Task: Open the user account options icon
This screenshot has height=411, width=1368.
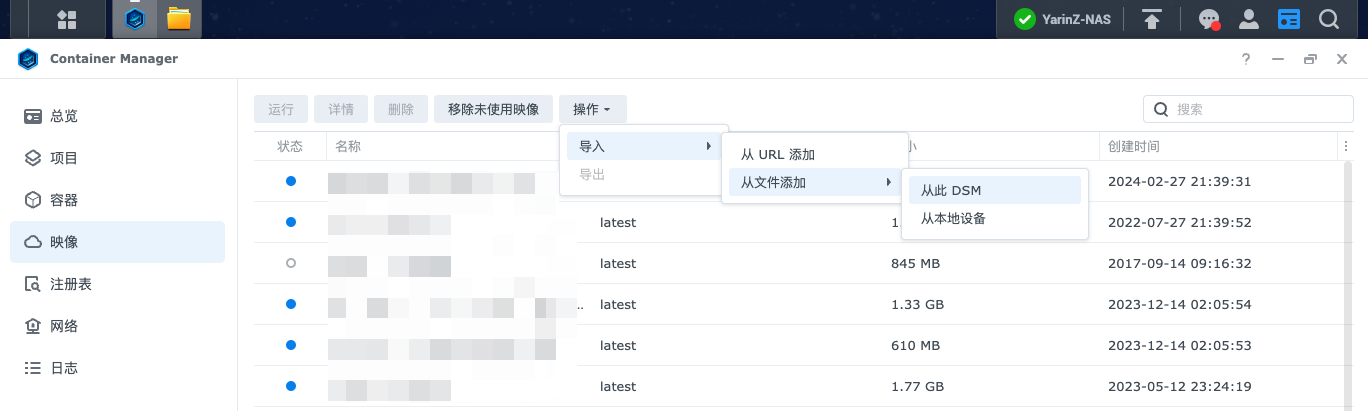Action: coord(1248,19)
